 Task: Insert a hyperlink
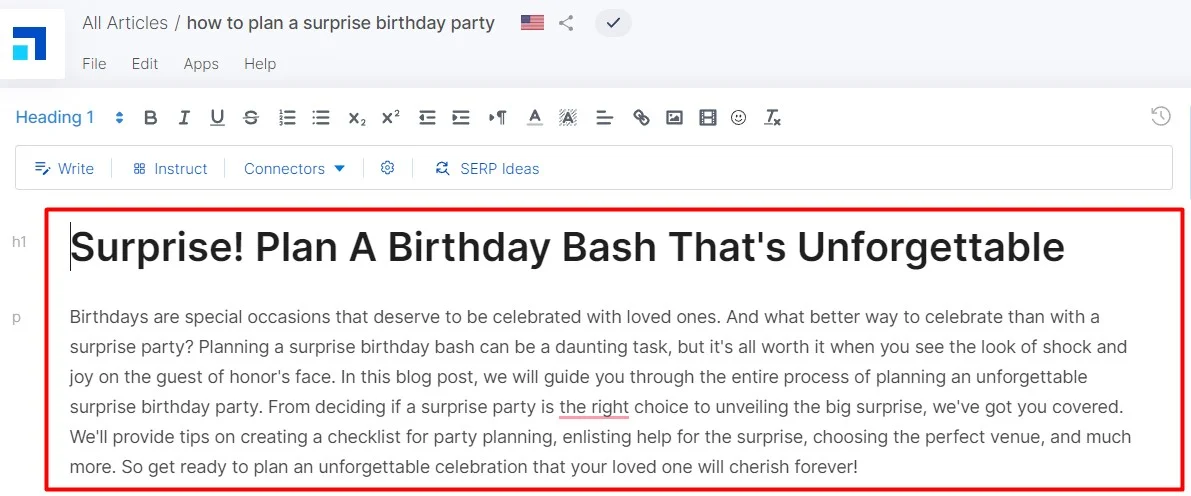point(641,118)
